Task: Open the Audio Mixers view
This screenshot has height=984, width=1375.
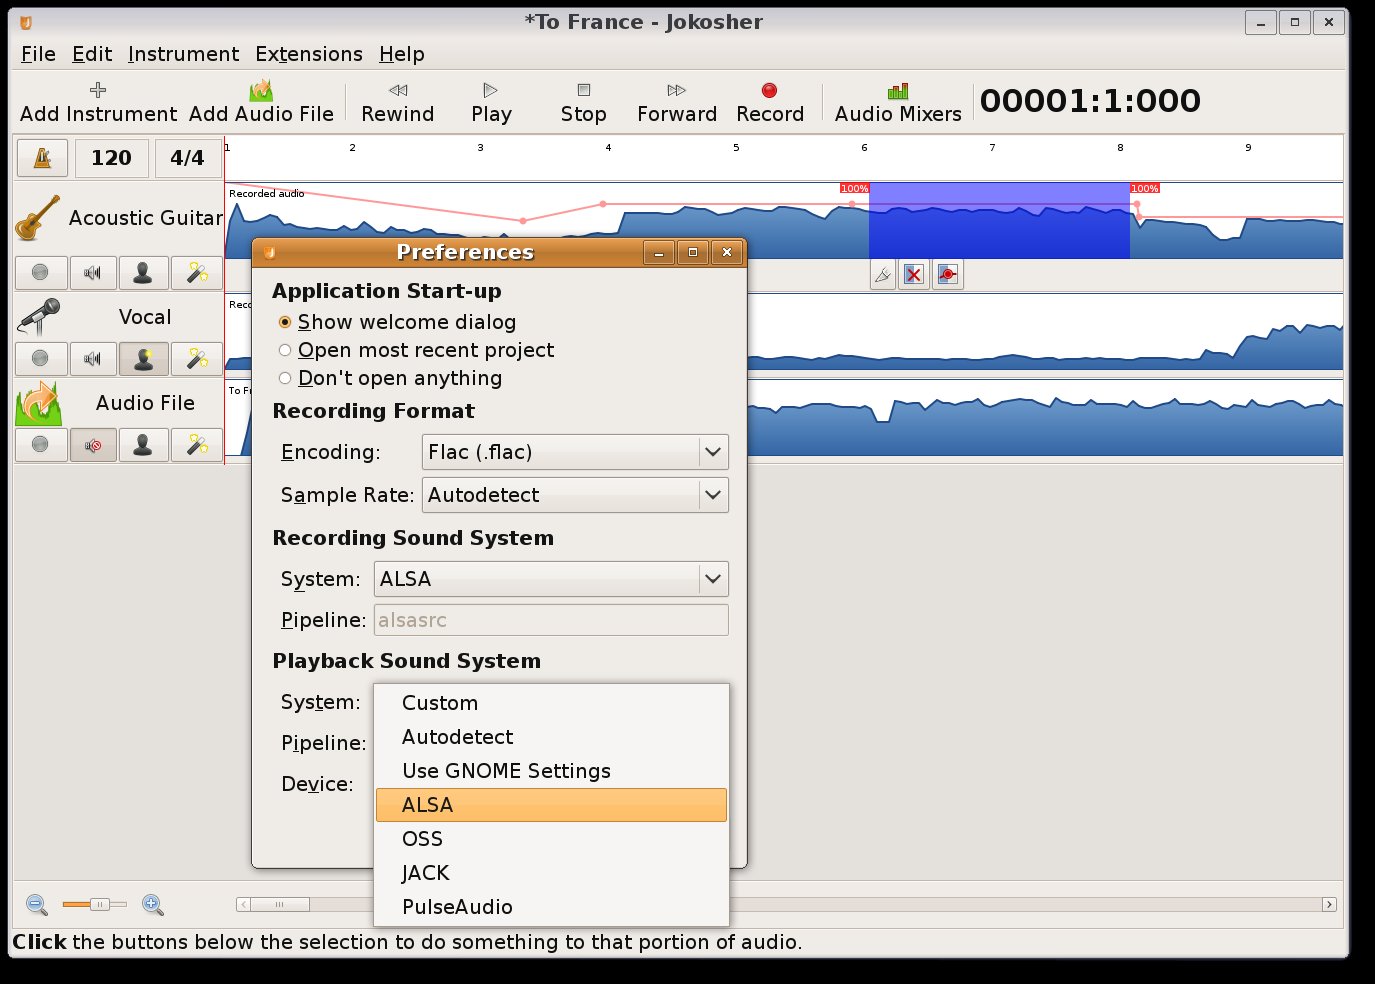Action: point(898,103)
